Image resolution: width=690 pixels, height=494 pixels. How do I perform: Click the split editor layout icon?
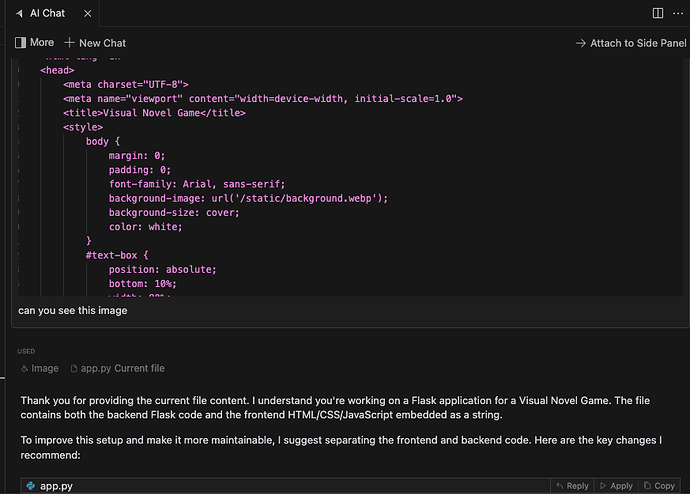pos(658,13)
